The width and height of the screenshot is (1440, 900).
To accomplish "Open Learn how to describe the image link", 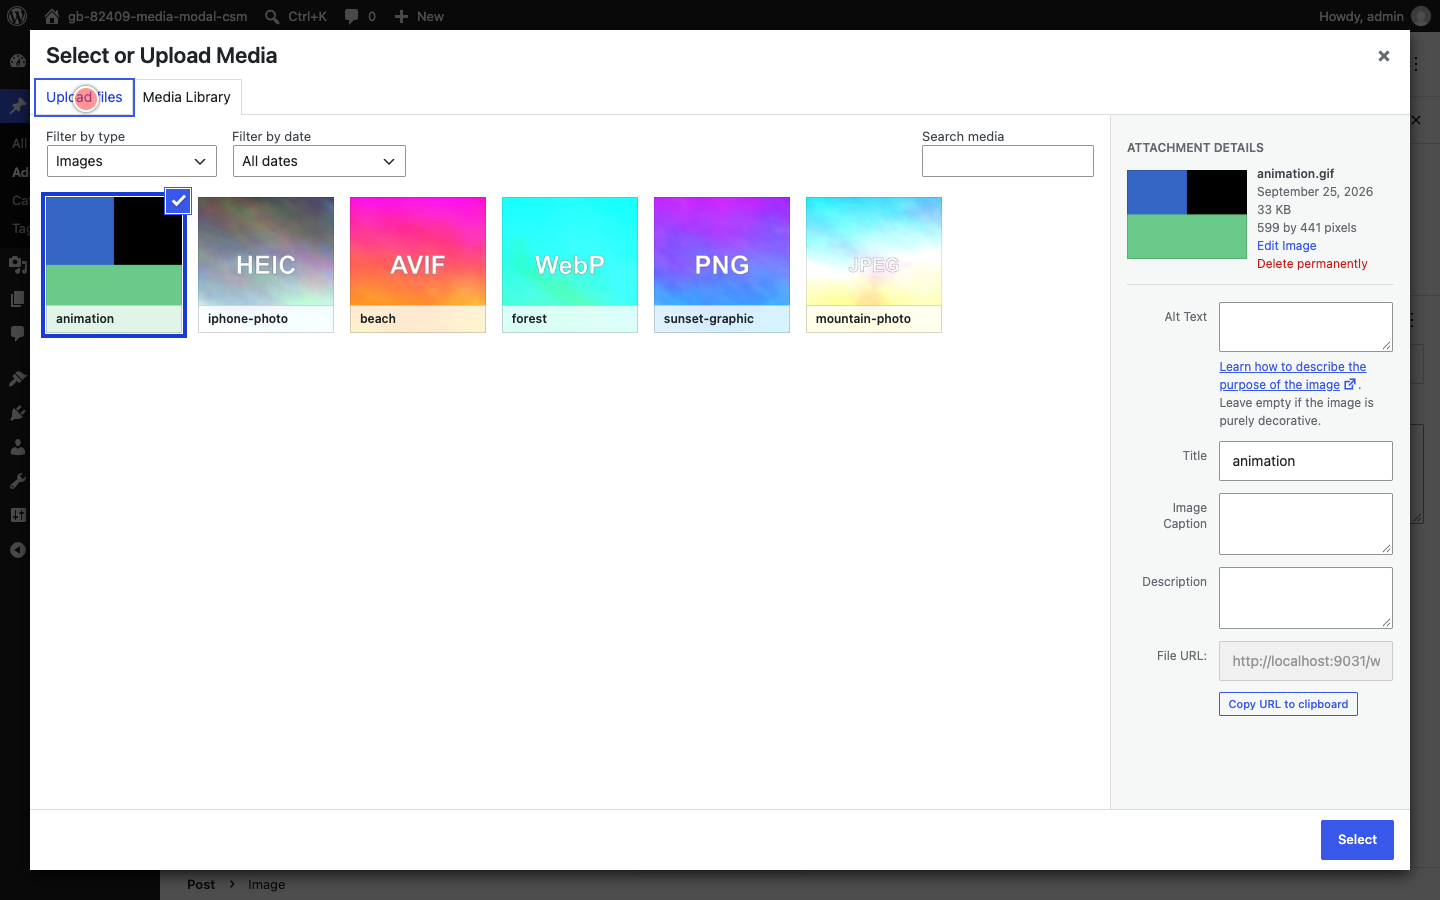I will click(1292, 376).
